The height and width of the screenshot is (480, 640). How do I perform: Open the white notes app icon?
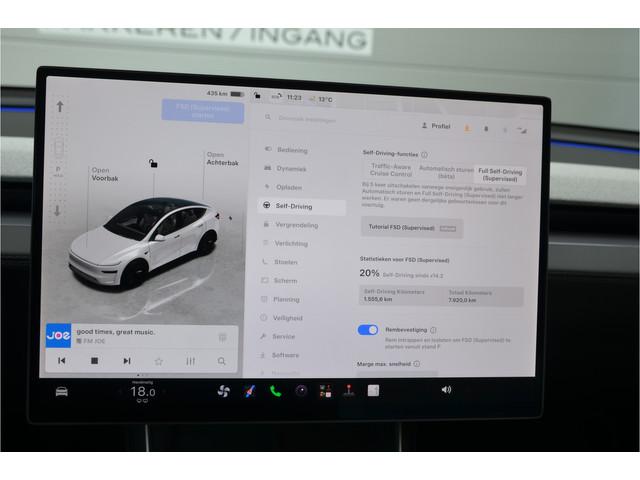[373, 391]
